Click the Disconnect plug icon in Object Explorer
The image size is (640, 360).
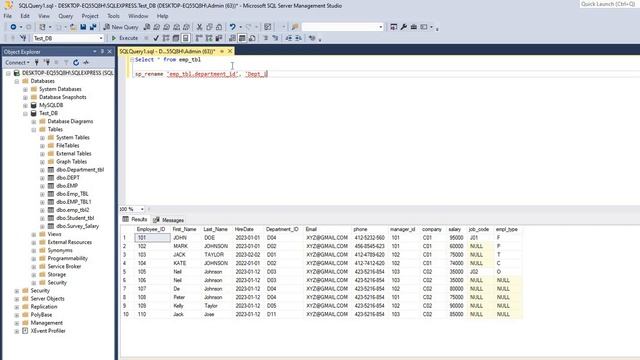coord(47,62)
